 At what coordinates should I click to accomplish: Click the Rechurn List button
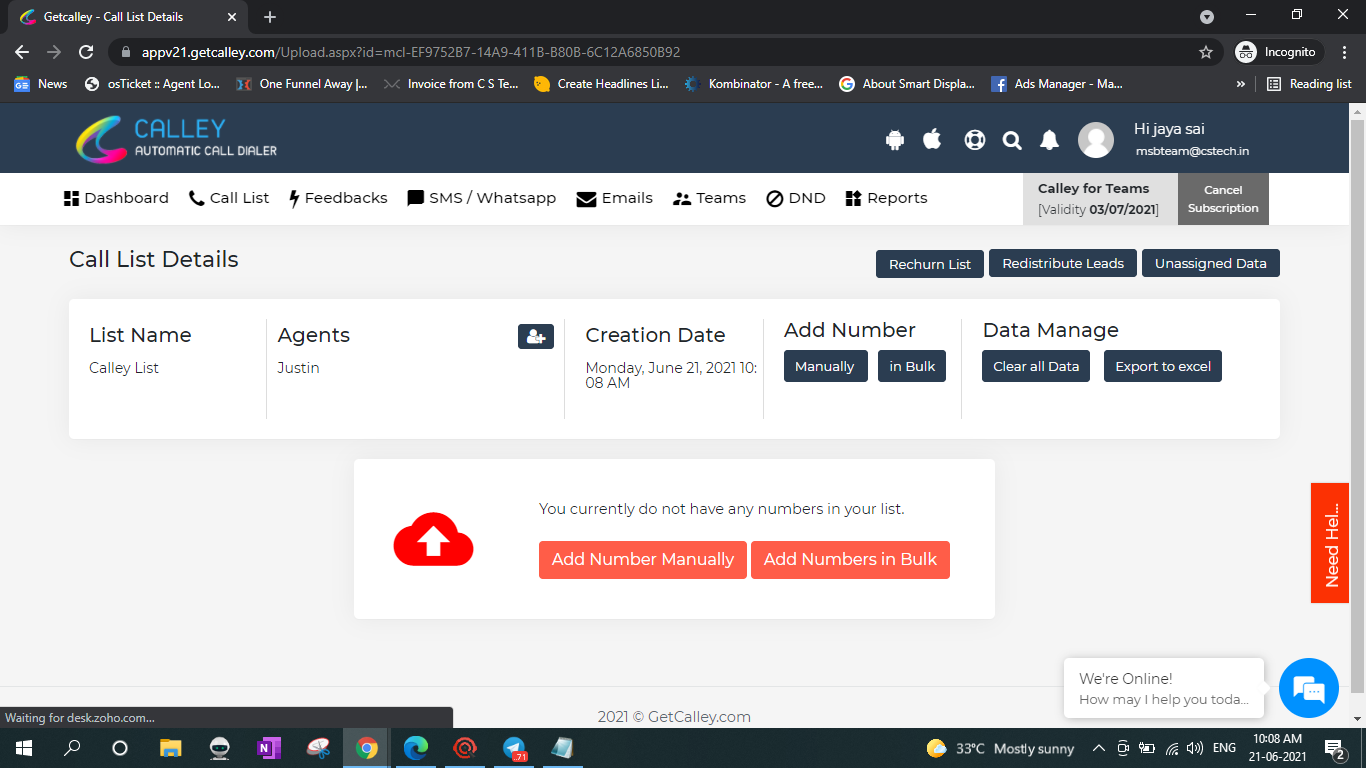click(930, 264)
